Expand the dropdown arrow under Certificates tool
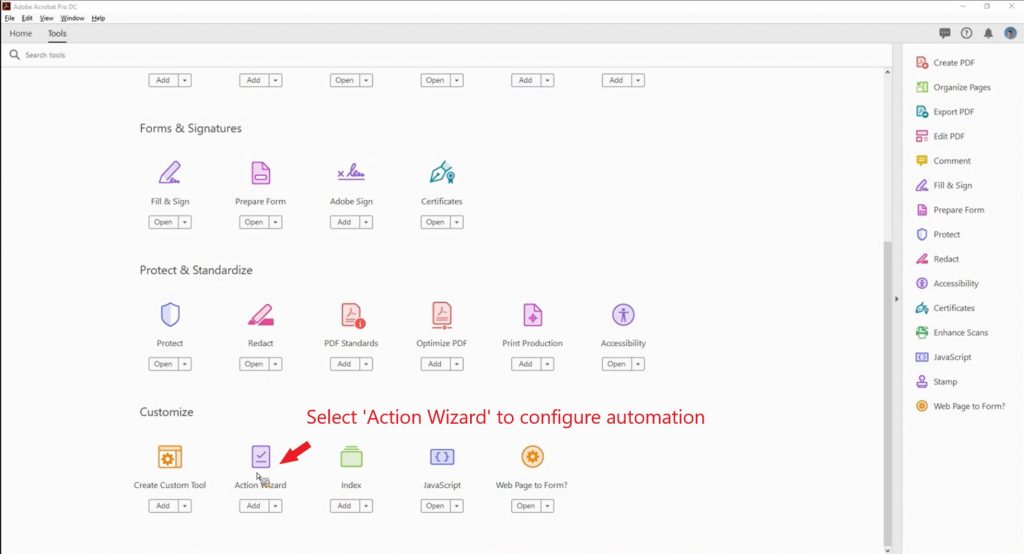1024x554 pixels. [x=457, y=222]
